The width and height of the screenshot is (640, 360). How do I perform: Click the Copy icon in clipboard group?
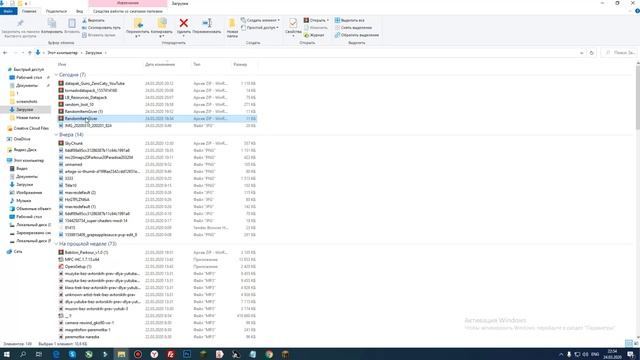(x=52, y=23)
